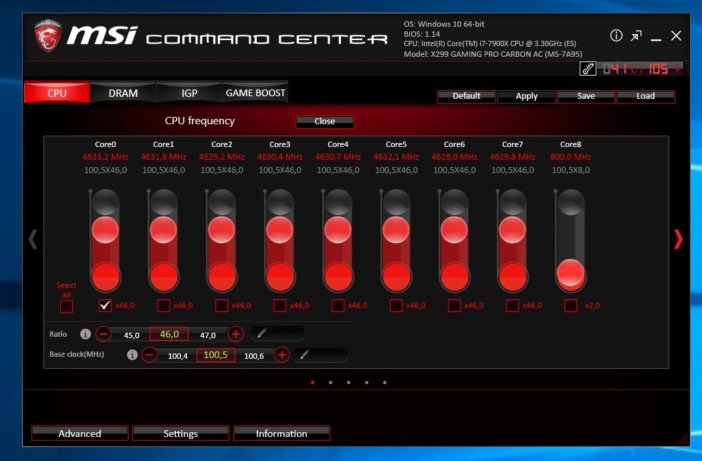
Task: Click the pencil edit icon for Ratio
Action: pos(262,333)
